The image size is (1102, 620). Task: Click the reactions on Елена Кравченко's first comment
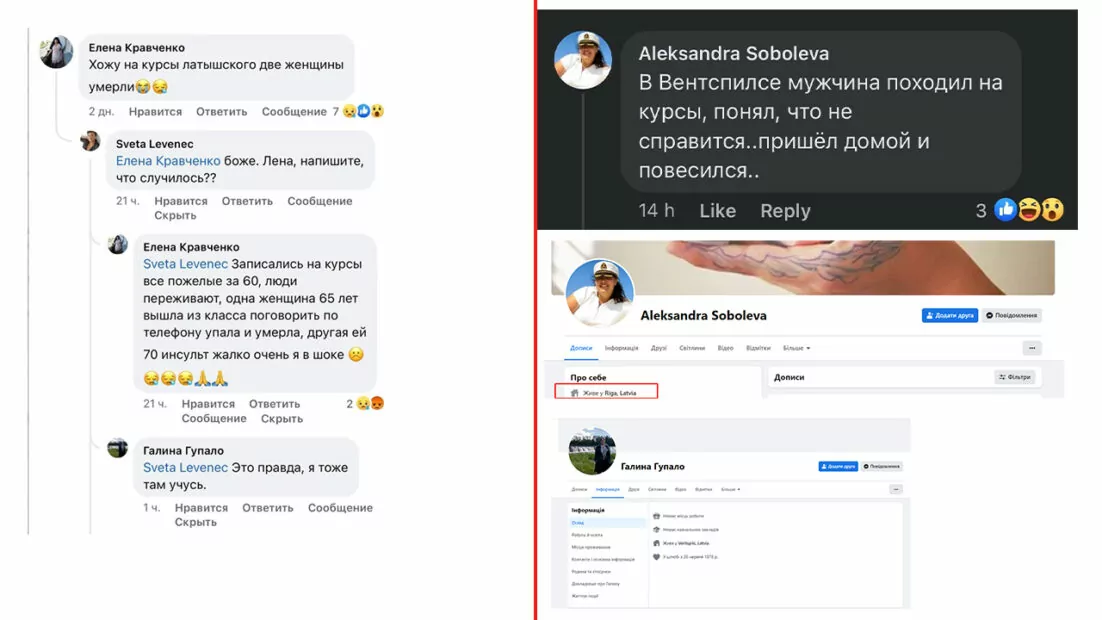point(363,111)
